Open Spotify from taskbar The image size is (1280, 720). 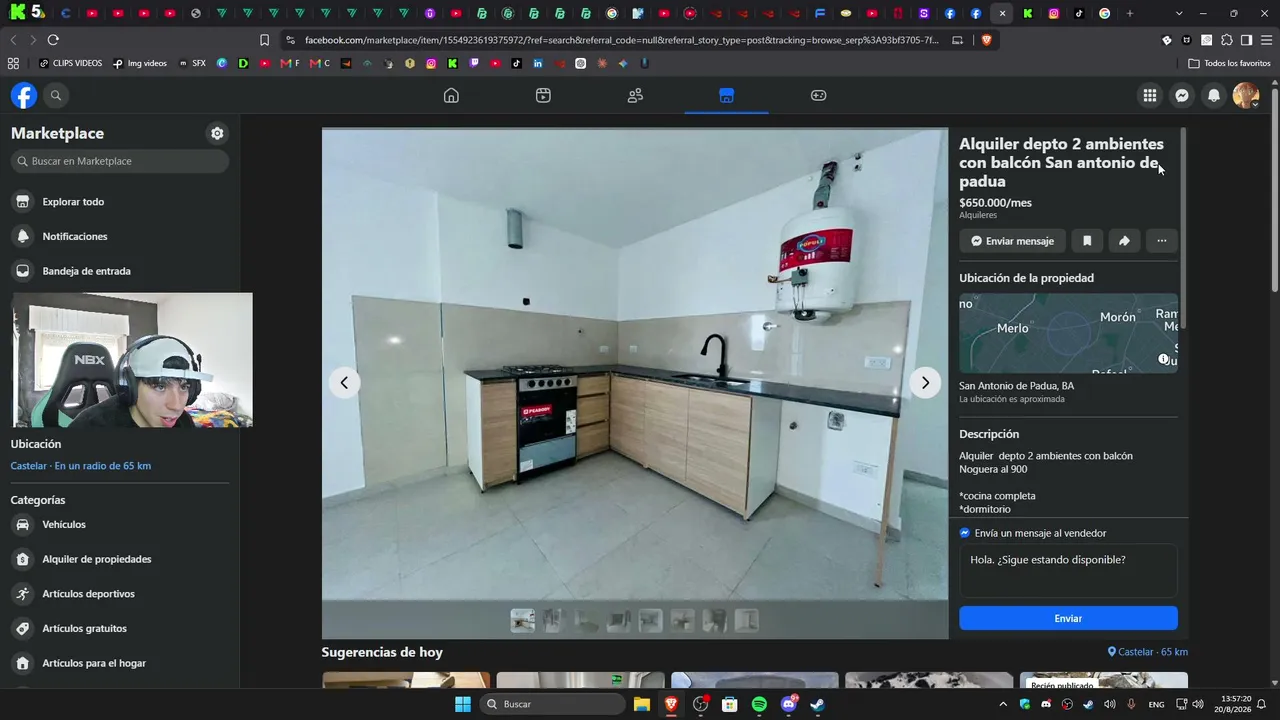759,704
